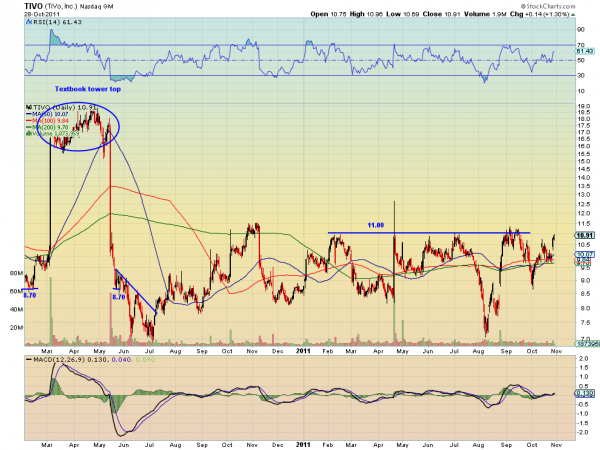The height and width of the screenshot is (450, 600).
Task: Click the '20M' volume axis label
Action: 16,328
